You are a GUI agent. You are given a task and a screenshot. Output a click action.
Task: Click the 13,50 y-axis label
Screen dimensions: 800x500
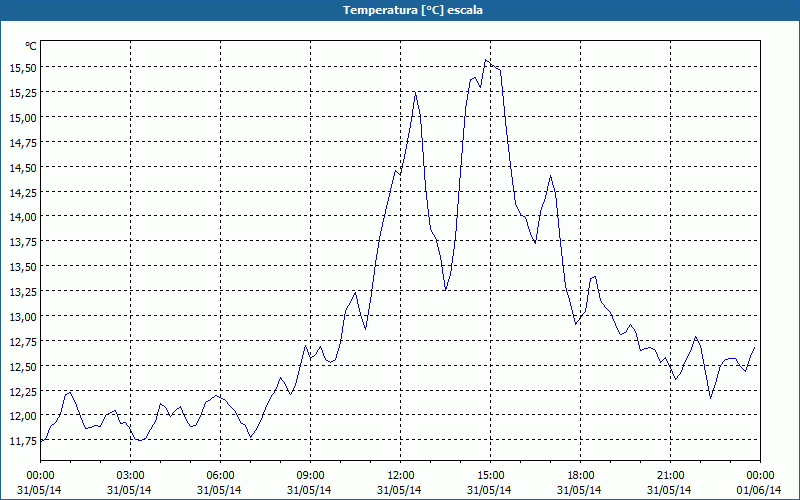pyautogui.click(x=23, y=266)
